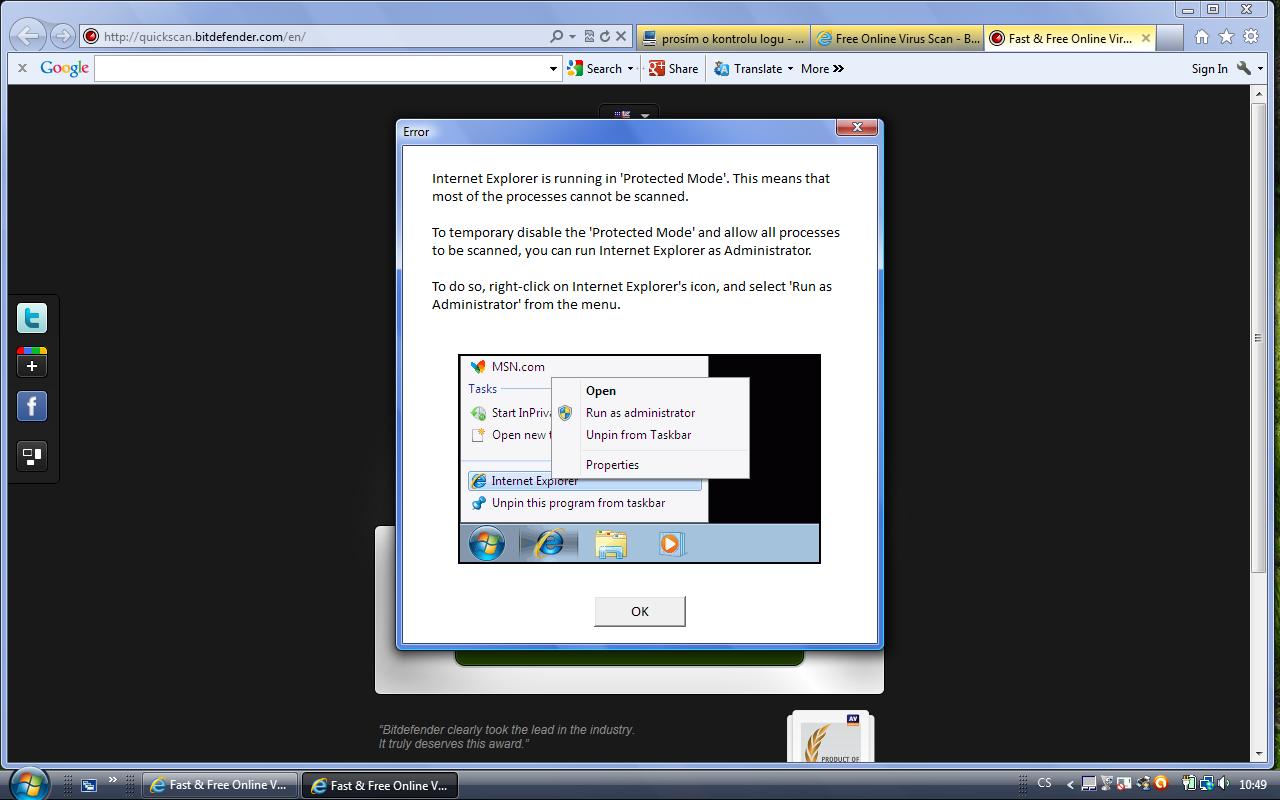Screen dimensions: 1280x800
Task: Click the Google Toolbar Search button
Action: [x=595, y=68]
